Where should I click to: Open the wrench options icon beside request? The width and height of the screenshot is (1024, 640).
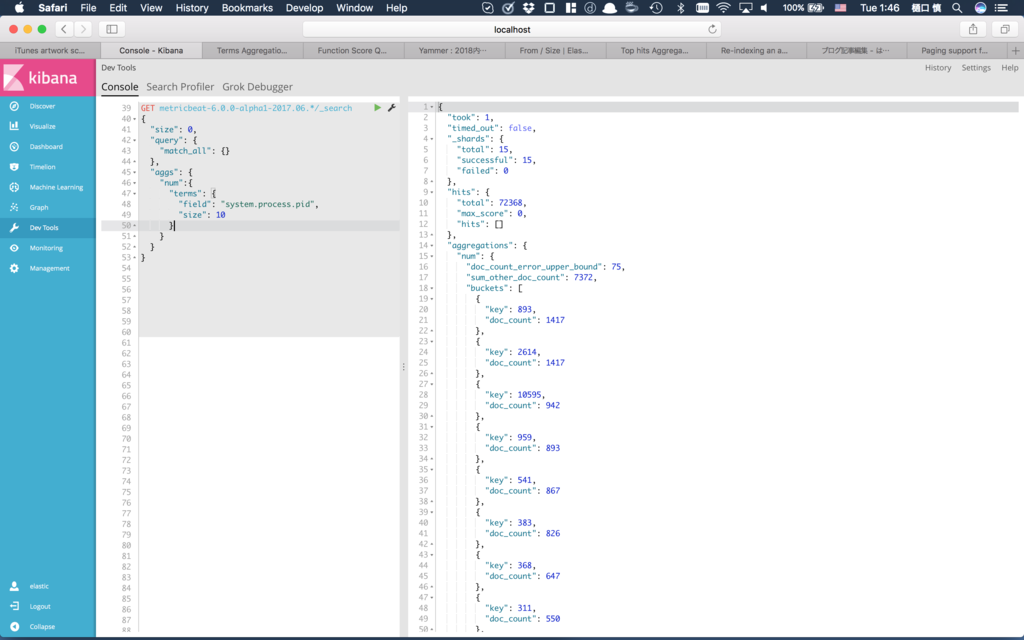392,108
